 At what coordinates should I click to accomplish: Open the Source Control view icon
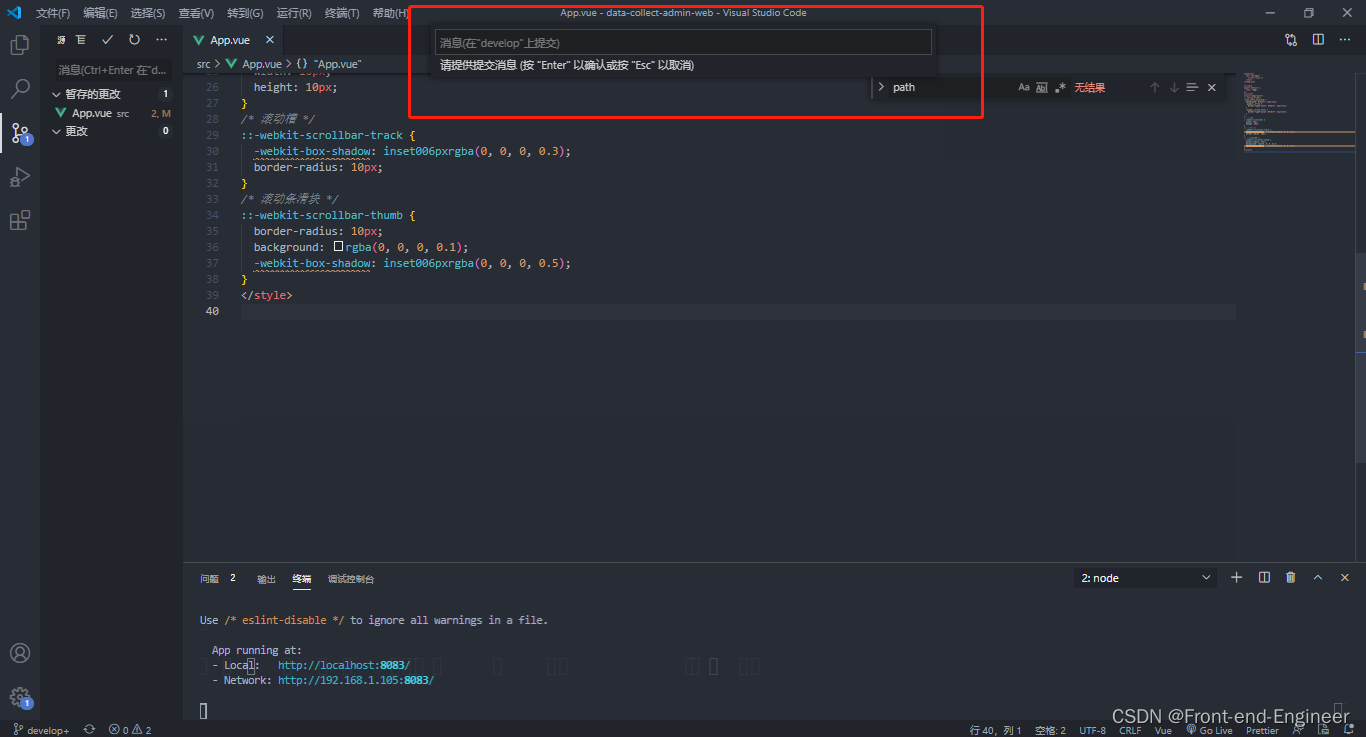20,133
